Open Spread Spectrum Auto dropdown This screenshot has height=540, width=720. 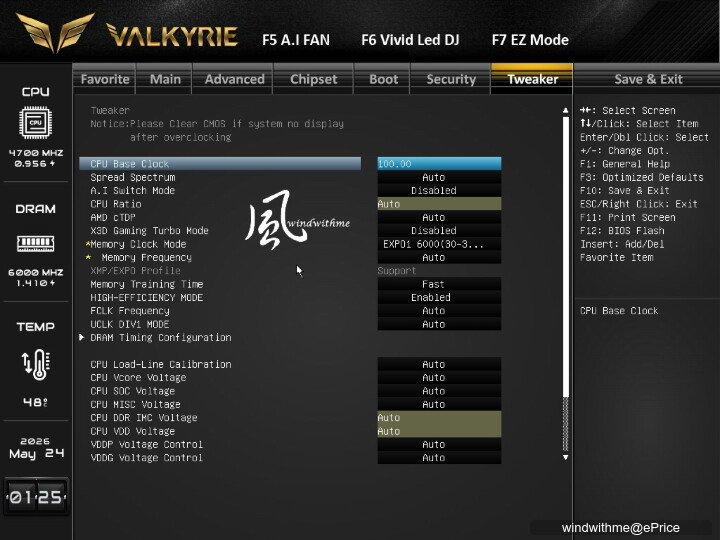[x=439, y=177]
